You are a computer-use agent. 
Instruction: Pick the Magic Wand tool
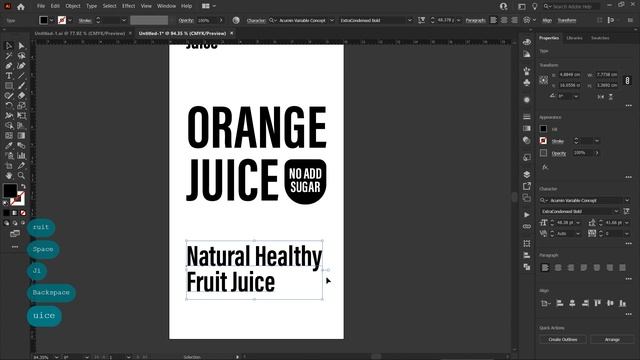9,56
